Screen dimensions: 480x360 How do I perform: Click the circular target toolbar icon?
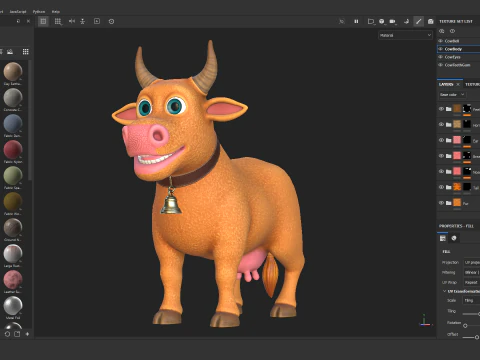click(111, 21)
